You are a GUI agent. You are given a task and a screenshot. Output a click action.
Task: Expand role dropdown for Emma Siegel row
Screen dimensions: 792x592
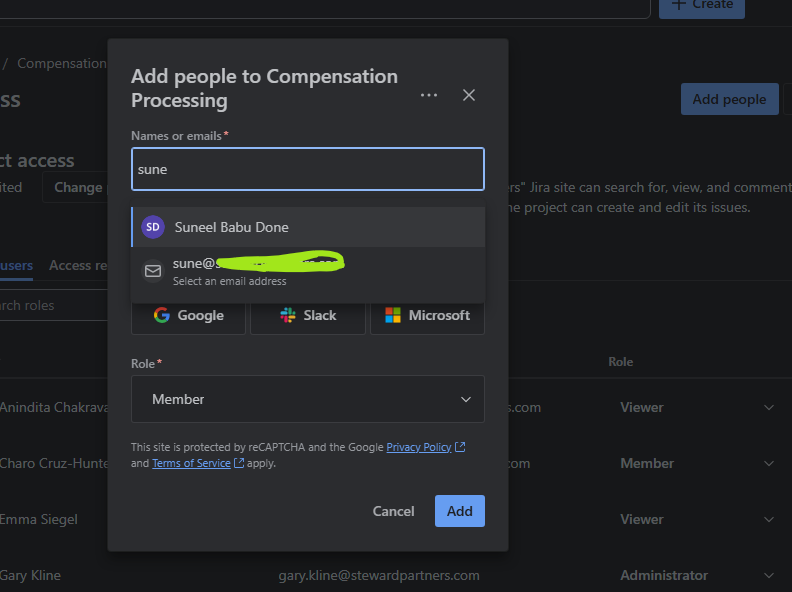click(x=769, y=519)
